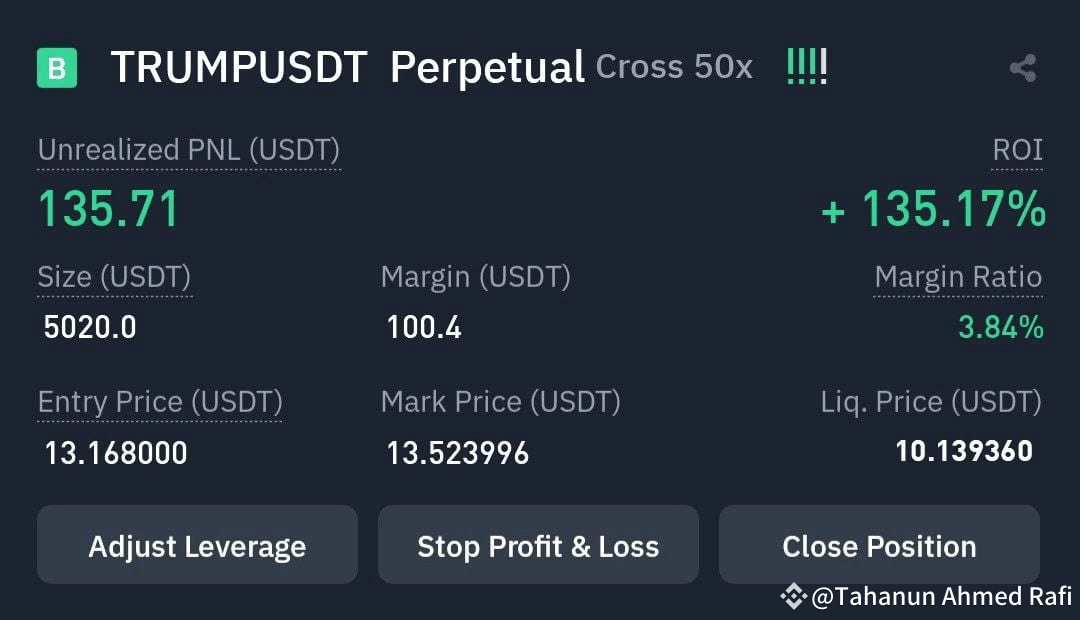Viewport: 1080px width, 620px height.
Task: Click Close Position button
Action: coord(880,545)
